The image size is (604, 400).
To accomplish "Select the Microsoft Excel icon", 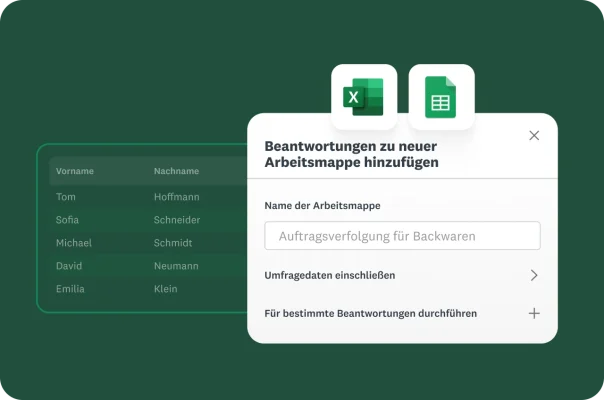I will click(364, 97).
